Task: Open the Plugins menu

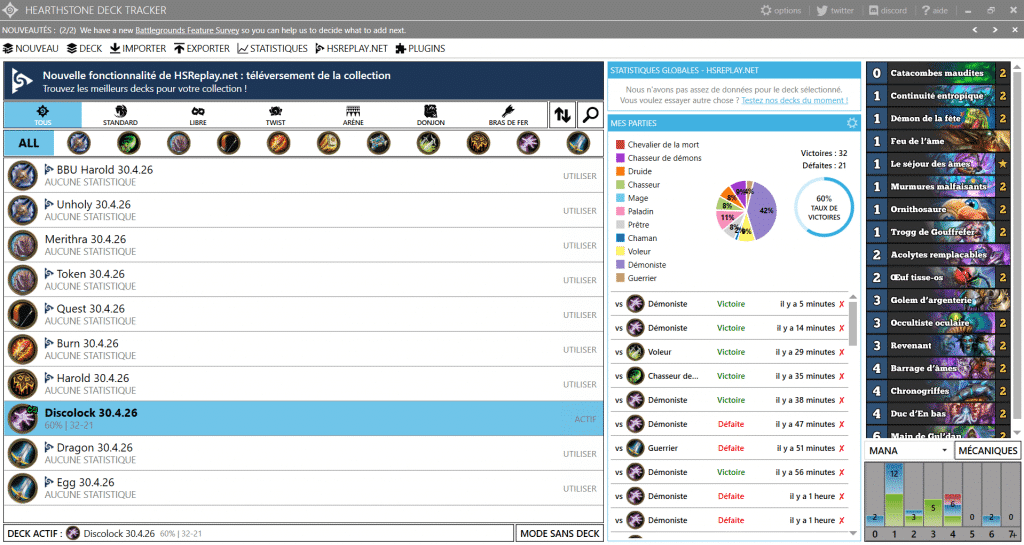Action: [421, 48]
